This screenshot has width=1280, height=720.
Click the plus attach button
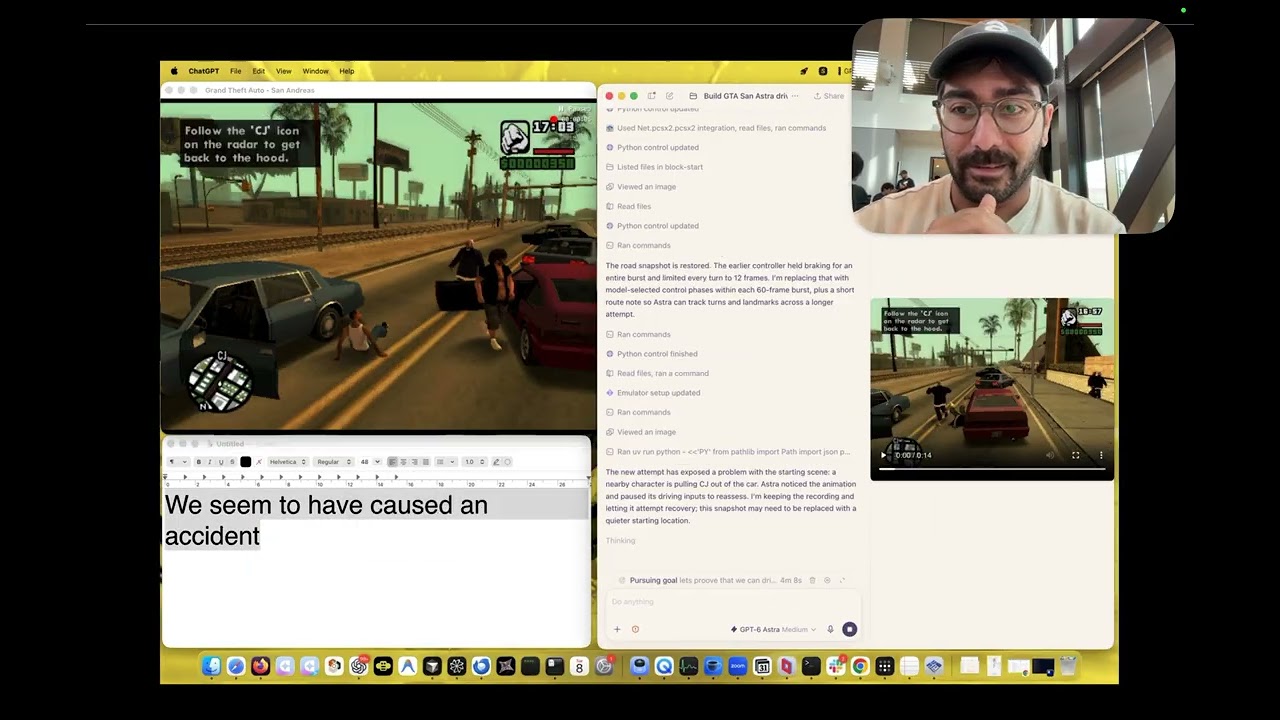point(617,629)
